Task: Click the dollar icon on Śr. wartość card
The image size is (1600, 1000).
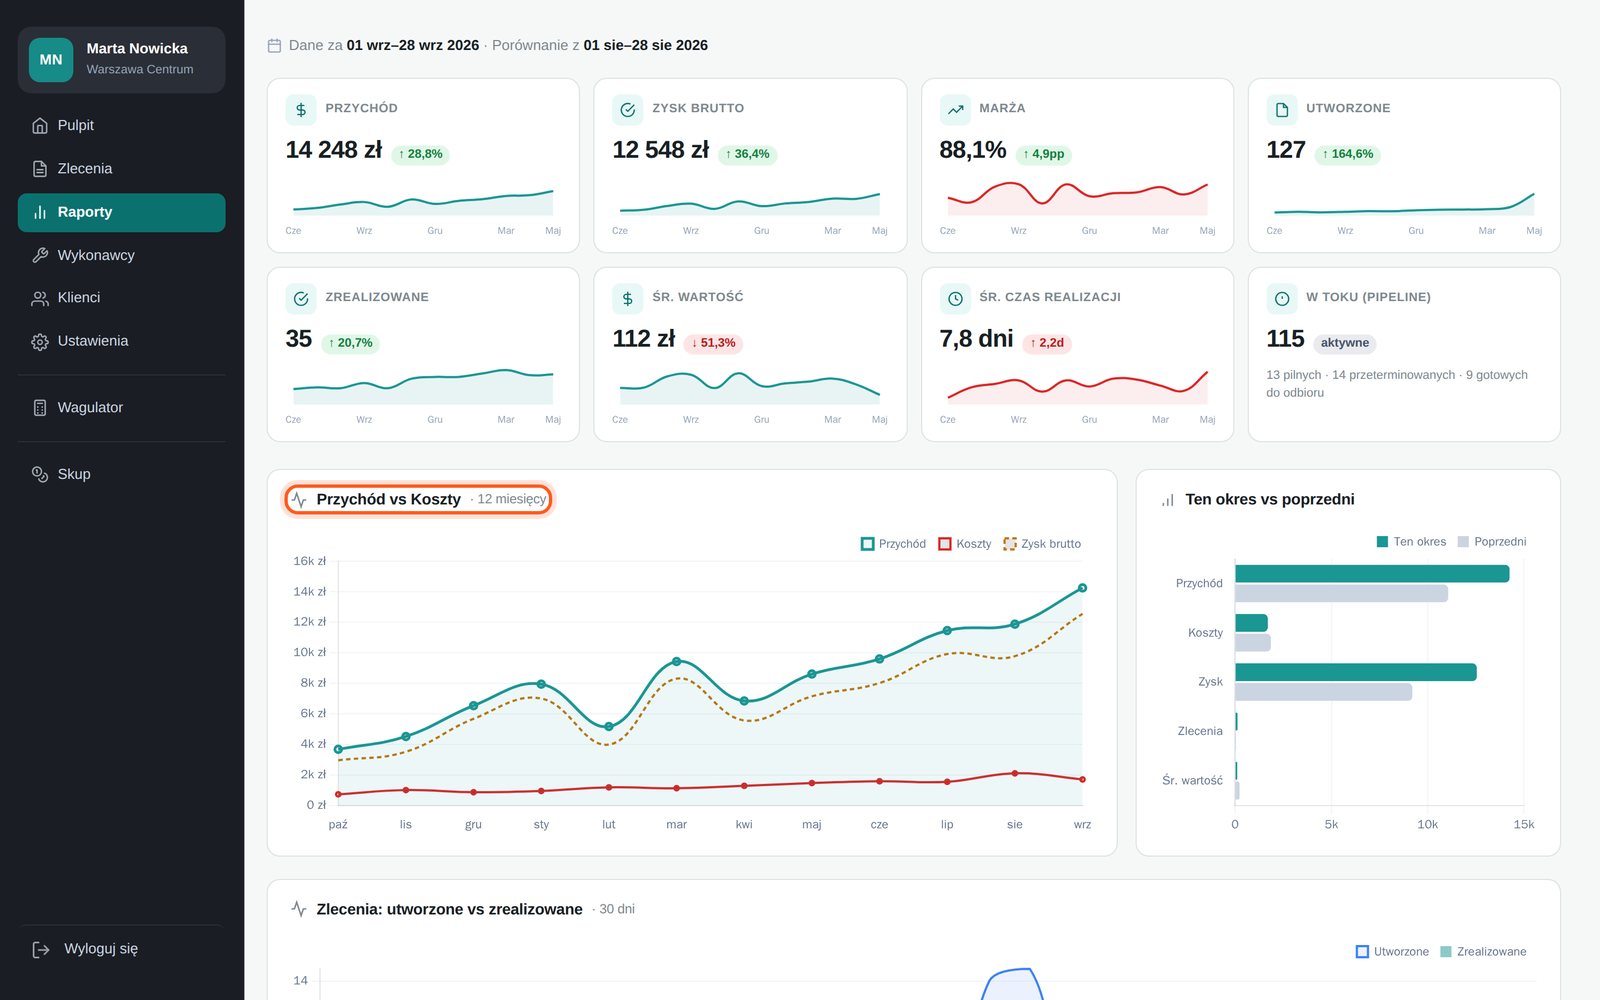Action: click(628, 298)
